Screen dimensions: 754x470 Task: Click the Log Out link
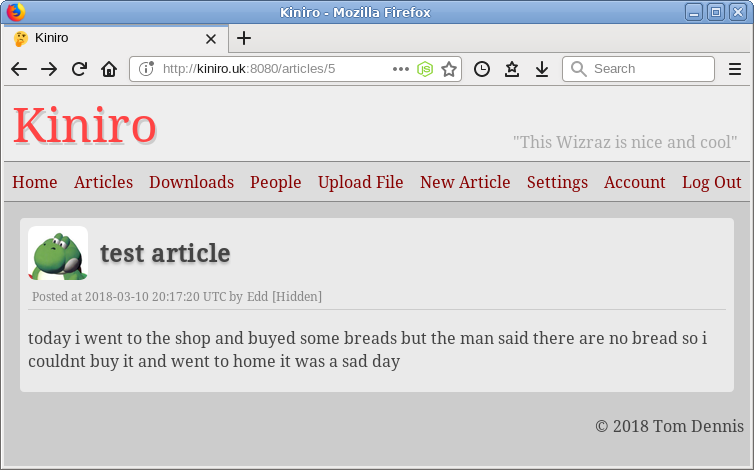(711, 182)
